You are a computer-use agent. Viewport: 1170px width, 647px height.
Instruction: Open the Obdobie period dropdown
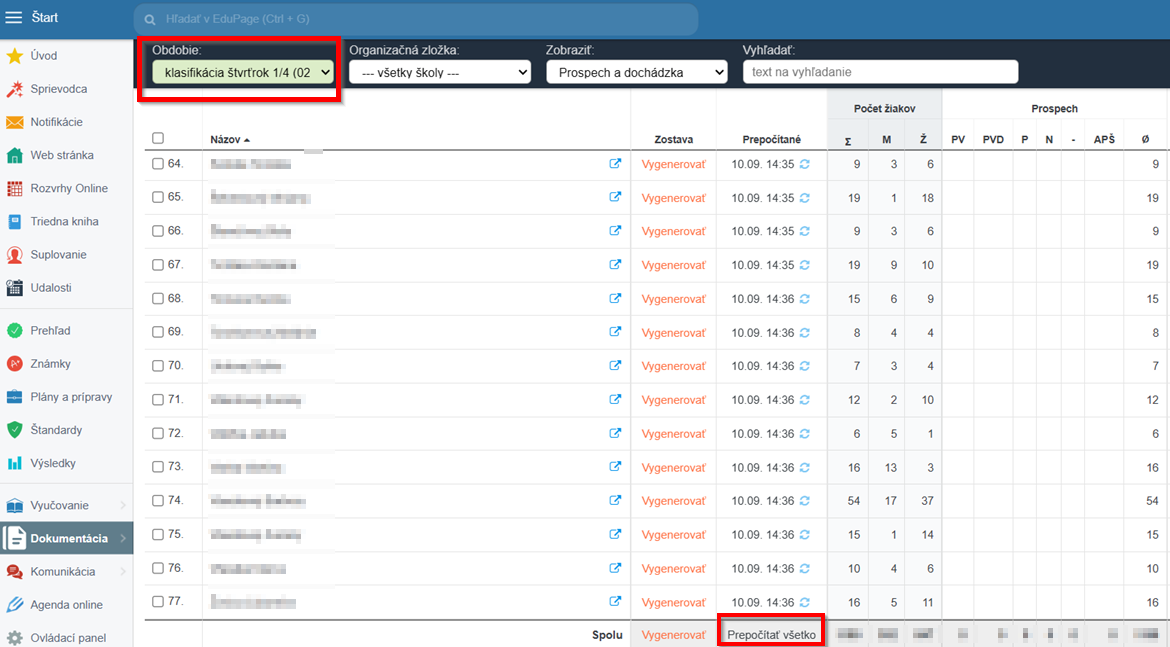click(x=242, y=72)
